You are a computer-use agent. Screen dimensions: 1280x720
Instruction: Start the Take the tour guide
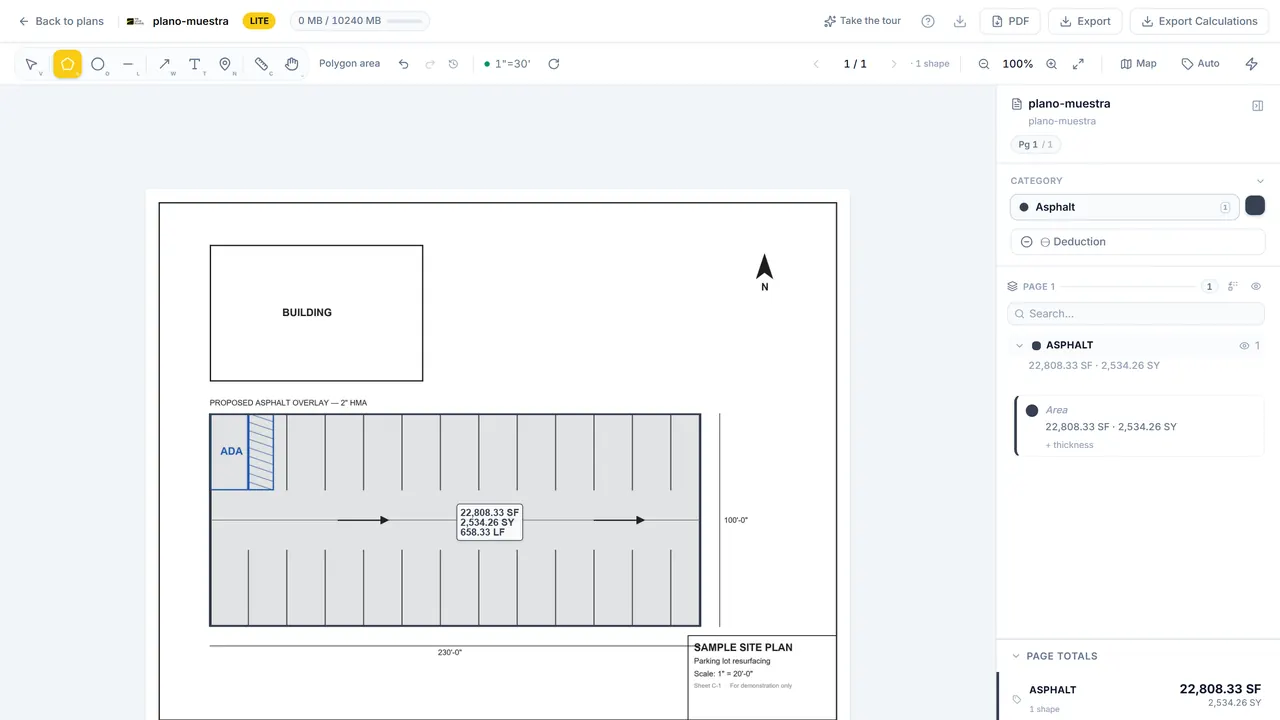click(862, 21)
